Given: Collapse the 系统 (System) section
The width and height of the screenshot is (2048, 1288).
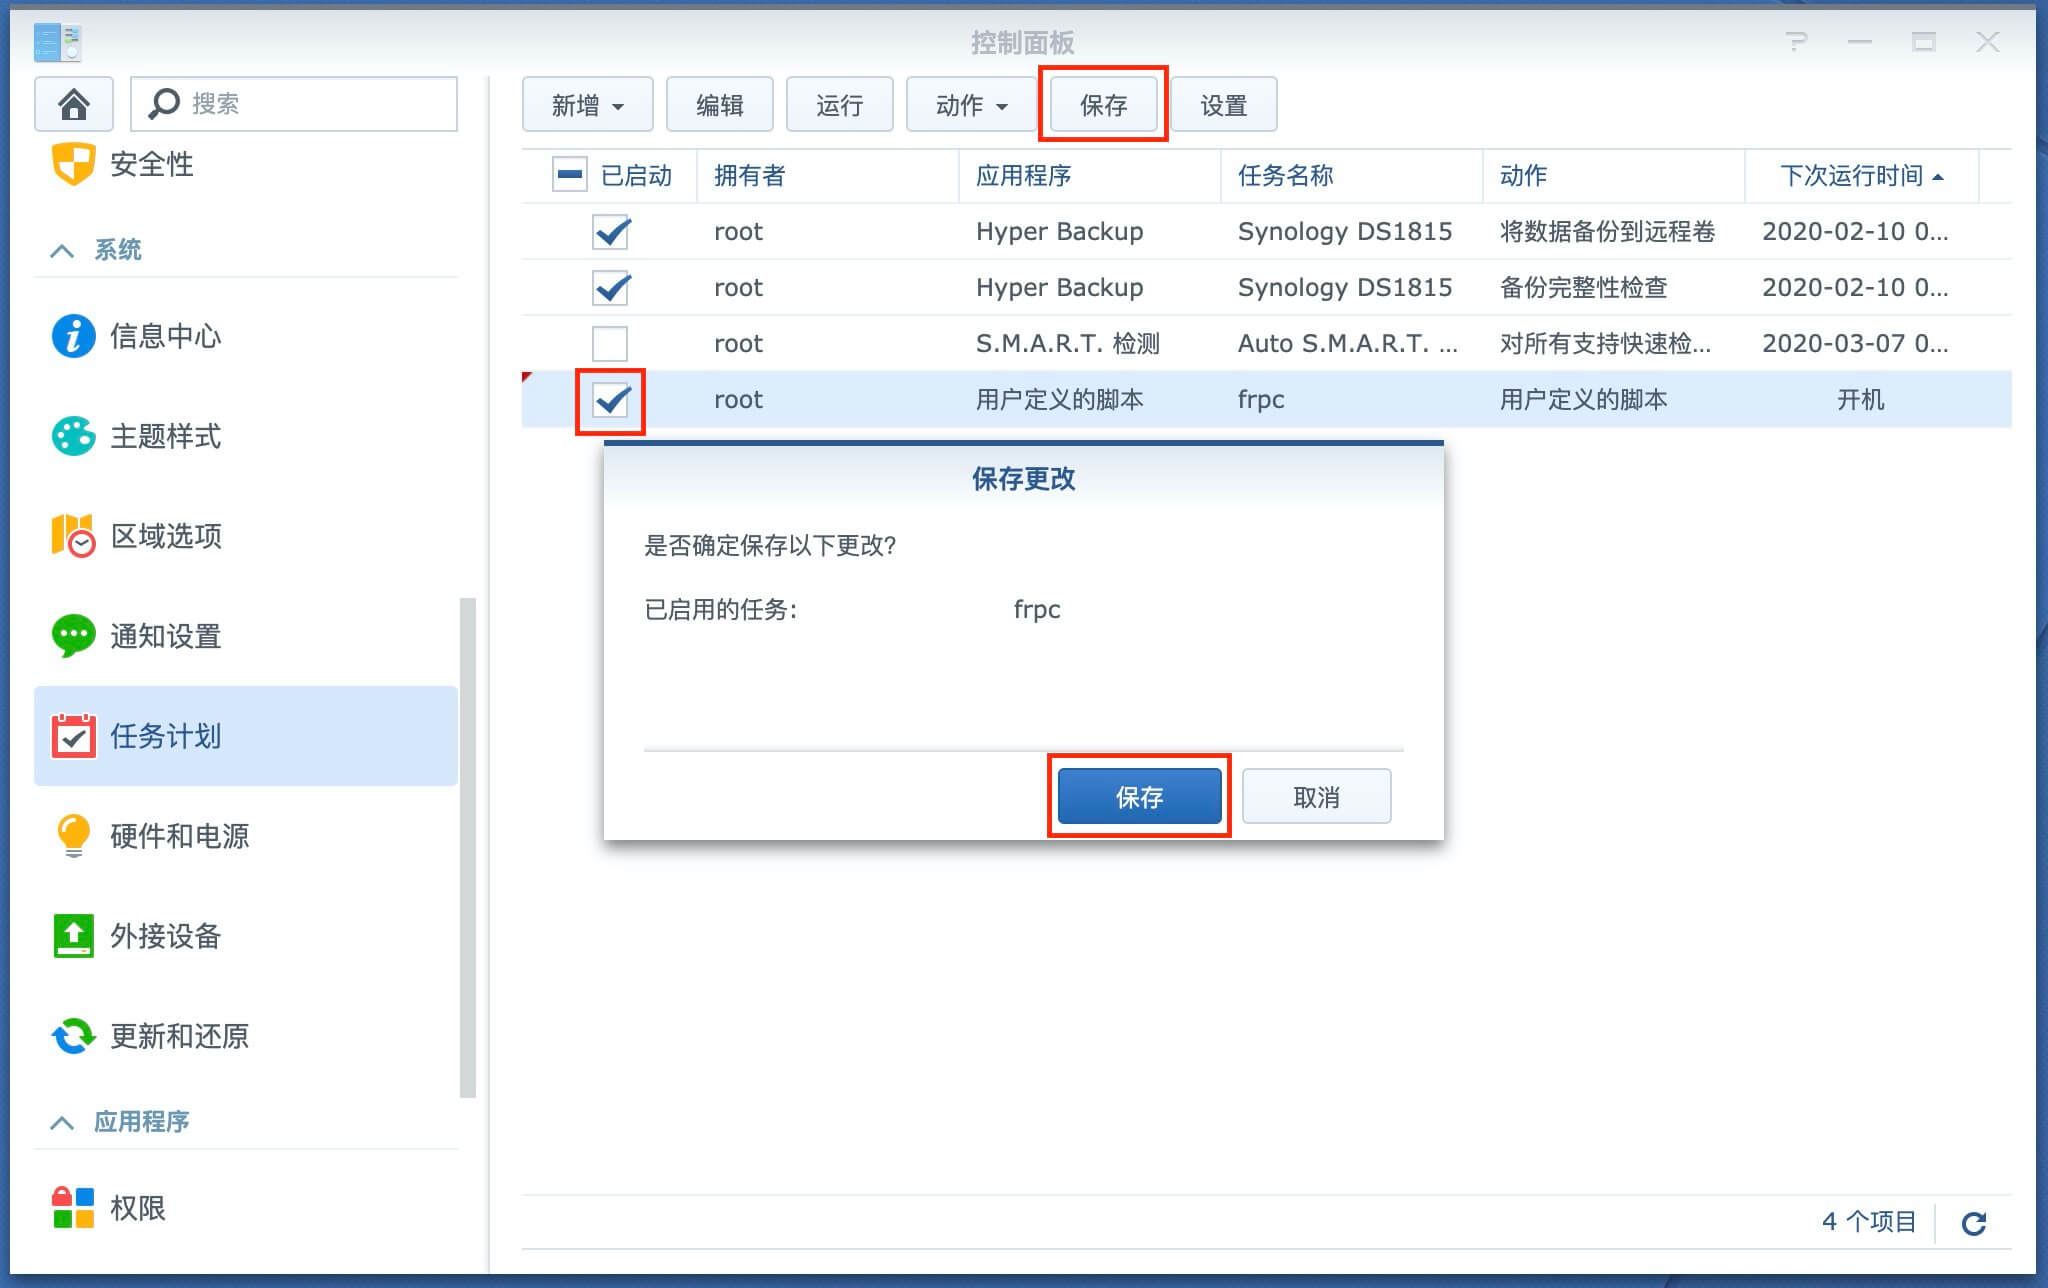Looking at the screenshot, I should pyautogui.click(x=62, y=250).
